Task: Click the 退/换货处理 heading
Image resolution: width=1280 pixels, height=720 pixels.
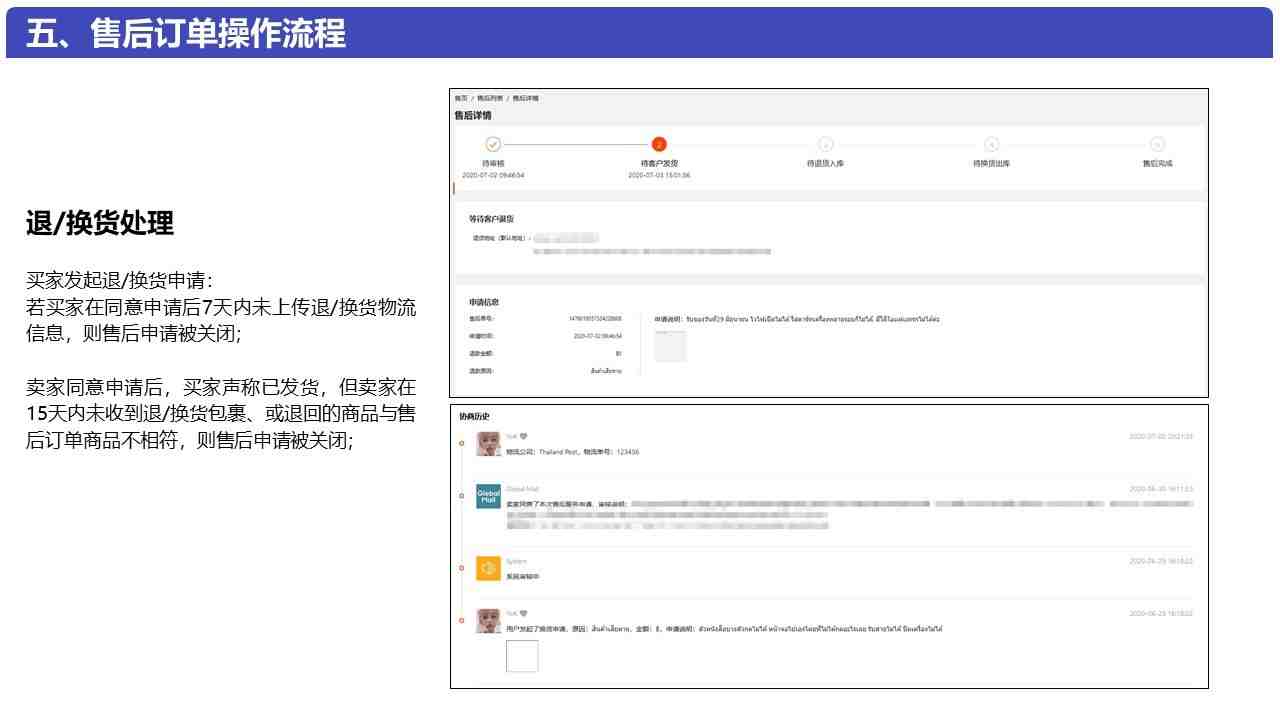Action: [100, 223]
